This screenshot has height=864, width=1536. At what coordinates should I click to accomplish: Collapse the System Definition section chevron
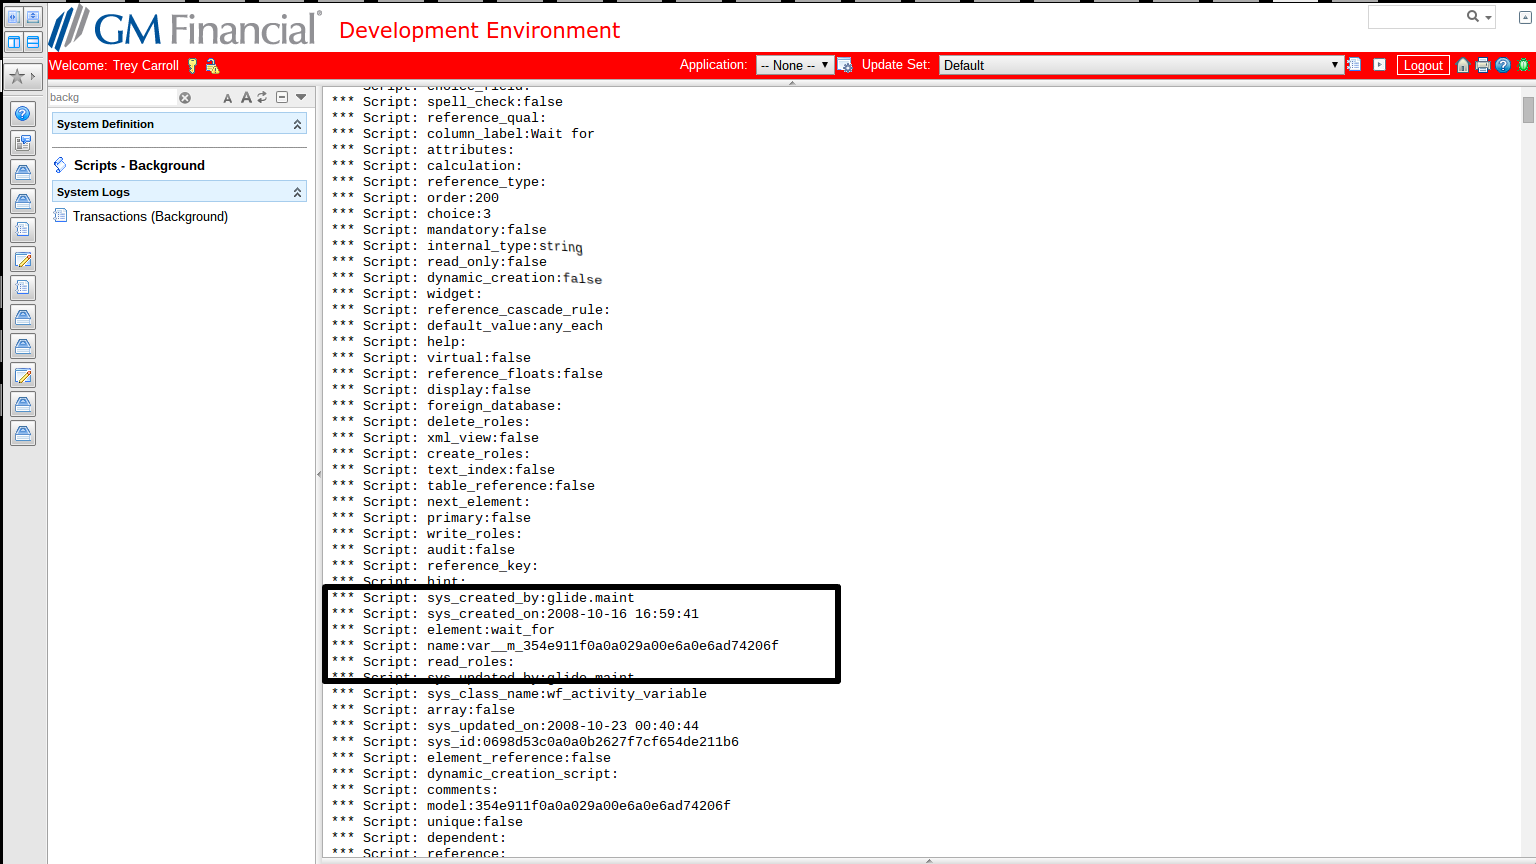pyautogui.click(x=297, y=124)
